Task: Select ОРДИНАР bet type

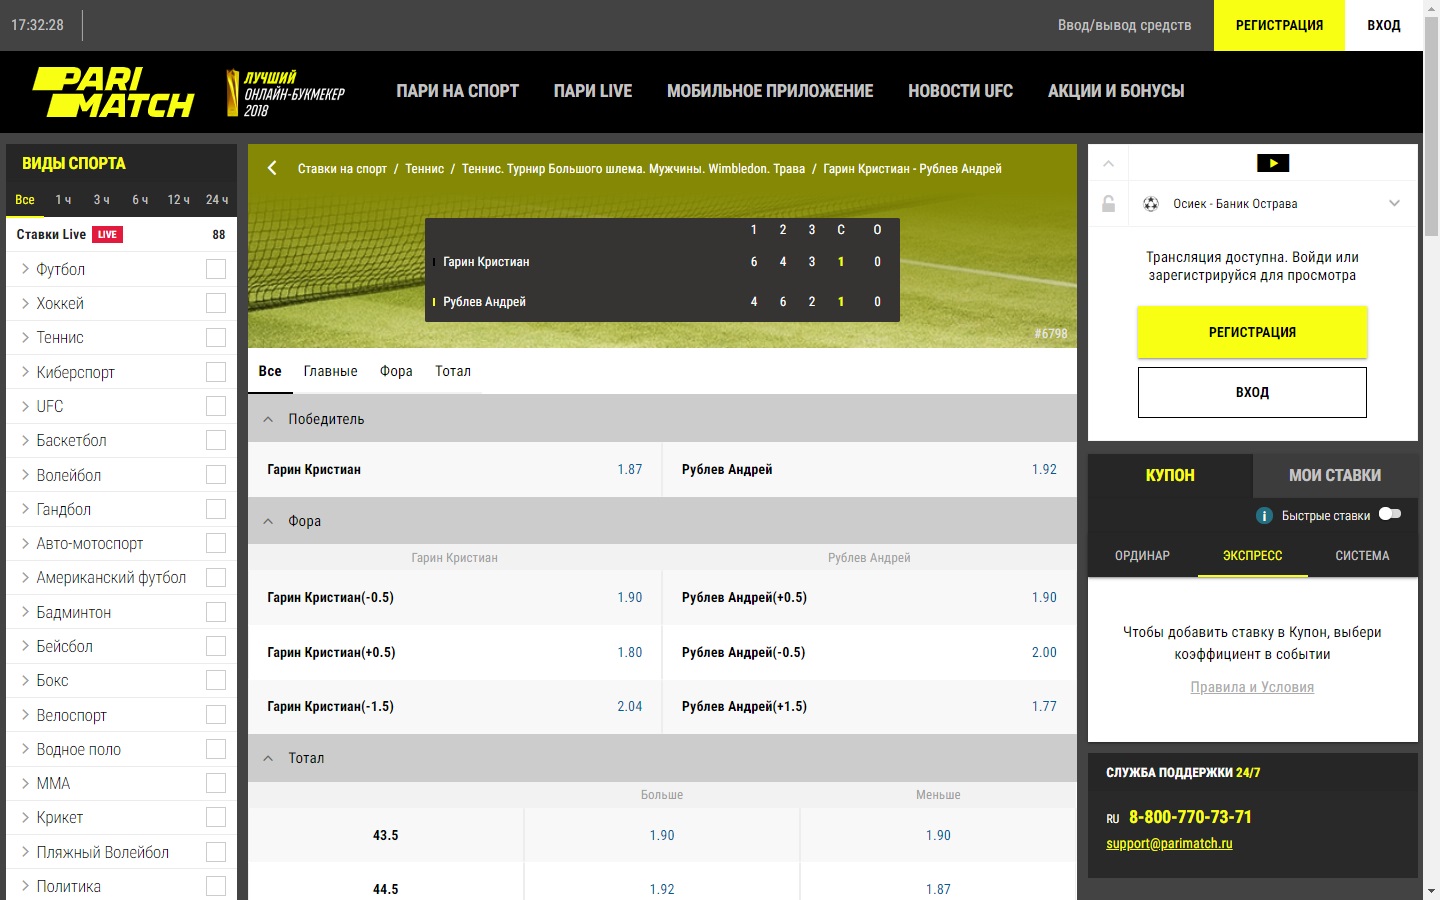Action: pos(1142,556)
